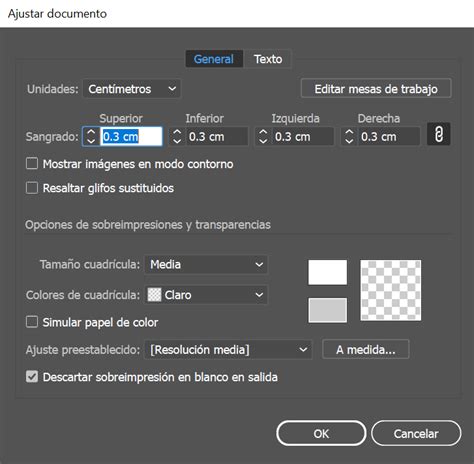The height and width of the screenshot is (464, 474).
Task: Select the General tab
Action: coord(214,59)
